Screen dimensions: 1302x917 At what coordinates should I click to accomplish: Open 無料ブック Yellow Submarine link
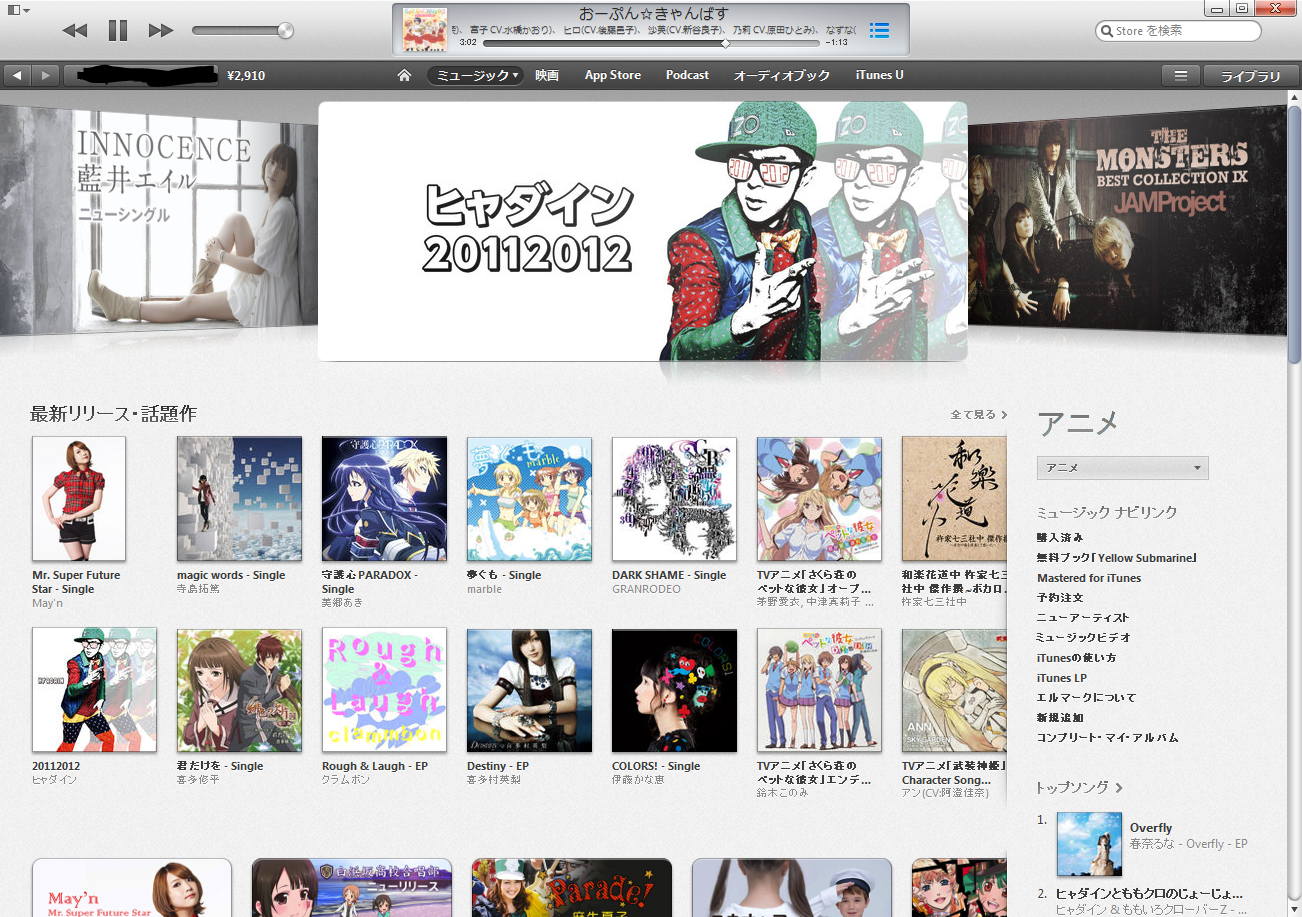pos(1117,557)
